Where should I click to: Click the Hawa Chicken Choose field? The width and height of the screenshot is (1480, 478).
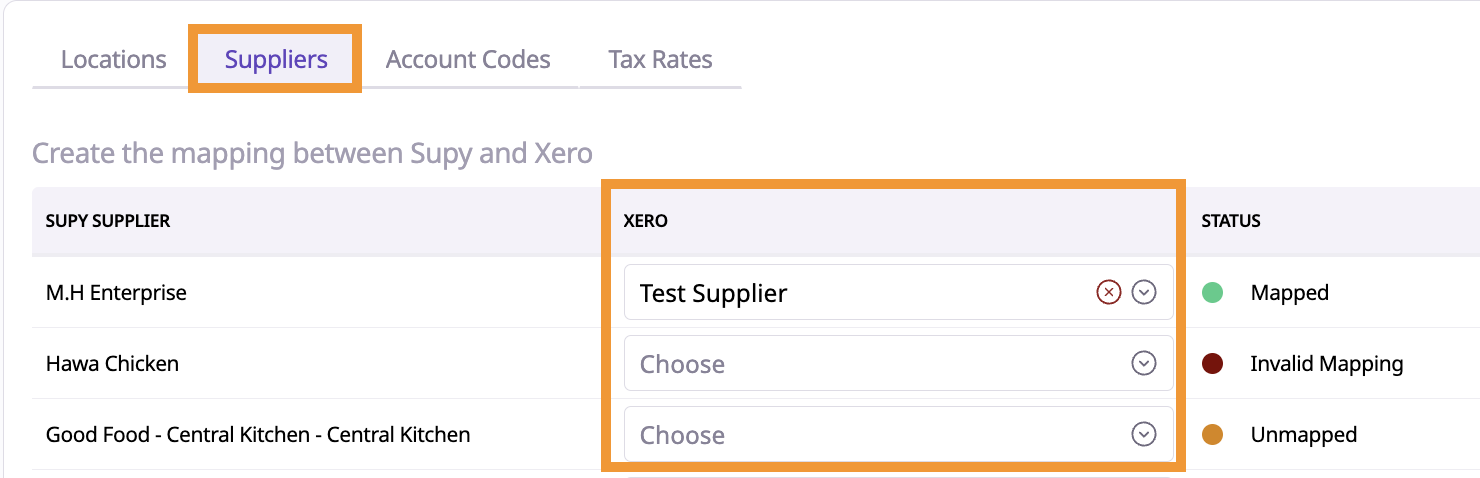(x=850, y=363)
